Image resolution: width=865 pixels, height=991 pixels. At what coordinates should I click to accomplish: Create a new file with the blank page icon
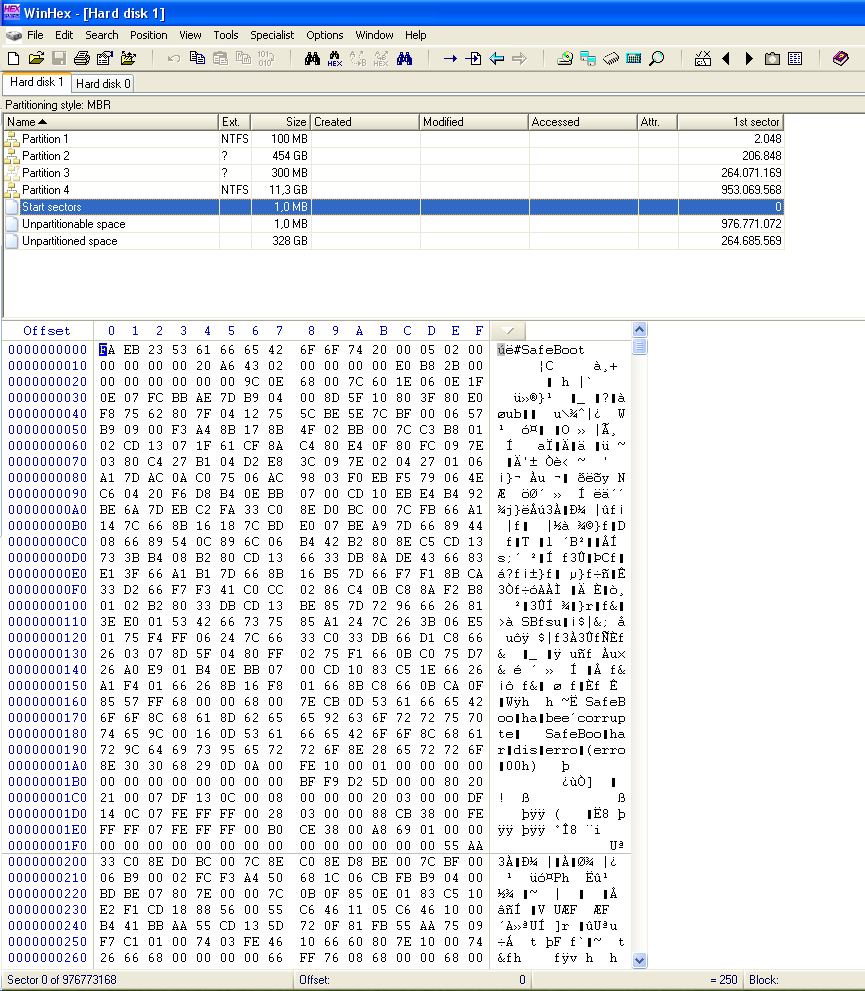[13, 59]
